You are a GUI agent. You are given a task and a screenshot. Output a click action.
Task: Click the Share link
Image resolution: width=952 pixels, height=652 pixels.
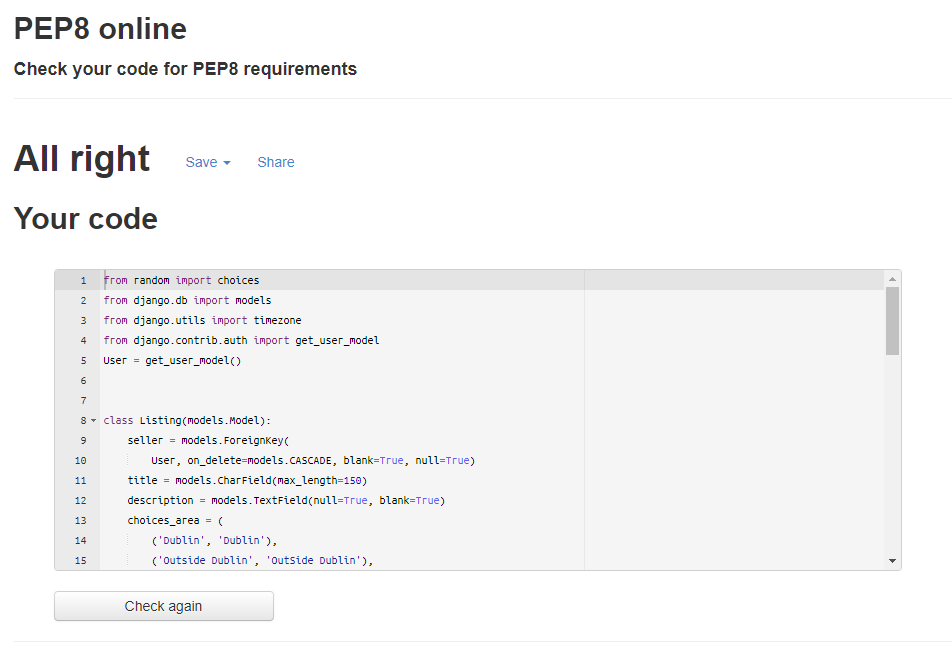276,162
